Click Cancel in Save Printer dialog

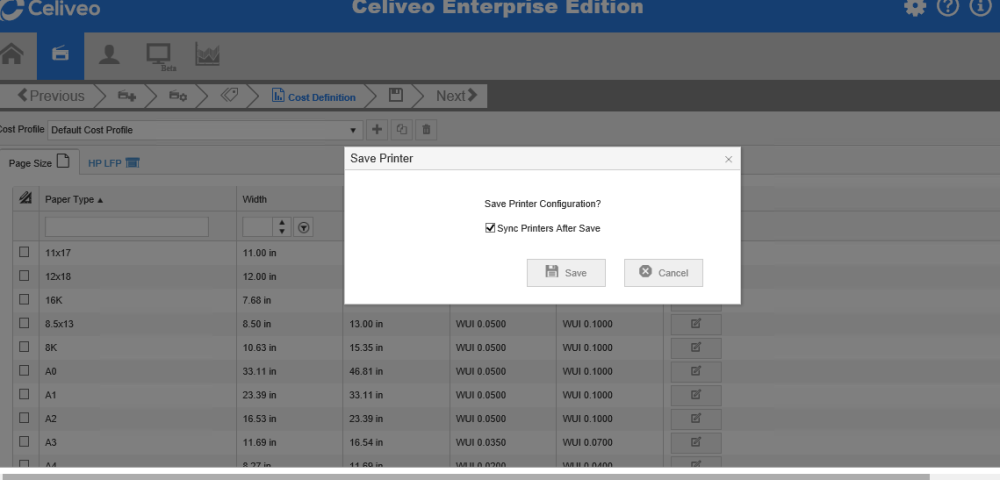point(663,273)
